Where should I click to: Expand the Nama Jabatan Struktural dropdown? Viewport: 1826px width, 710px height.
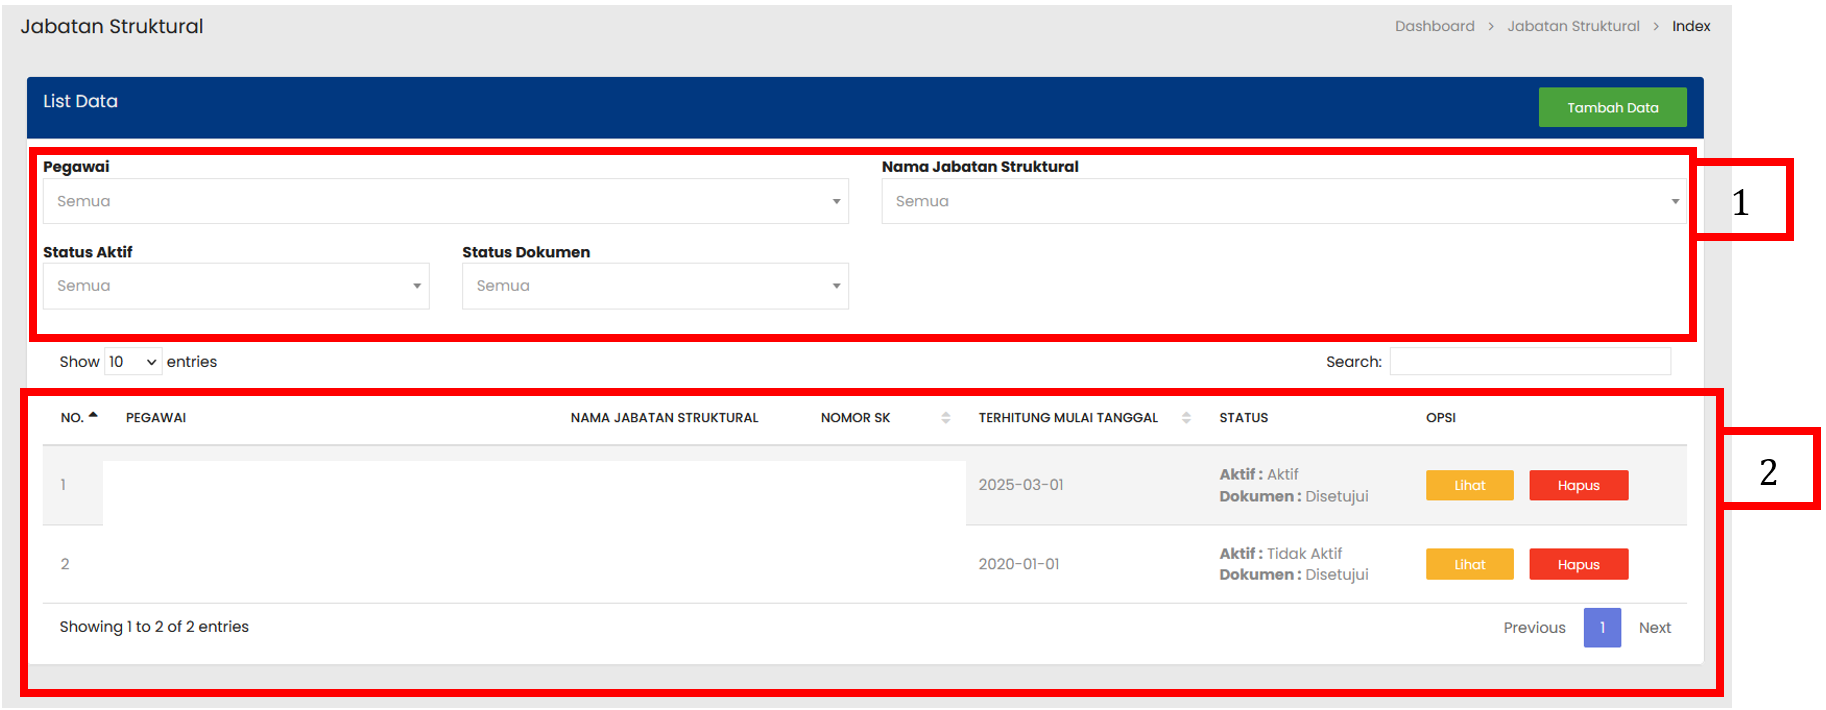pos(1283,201)
